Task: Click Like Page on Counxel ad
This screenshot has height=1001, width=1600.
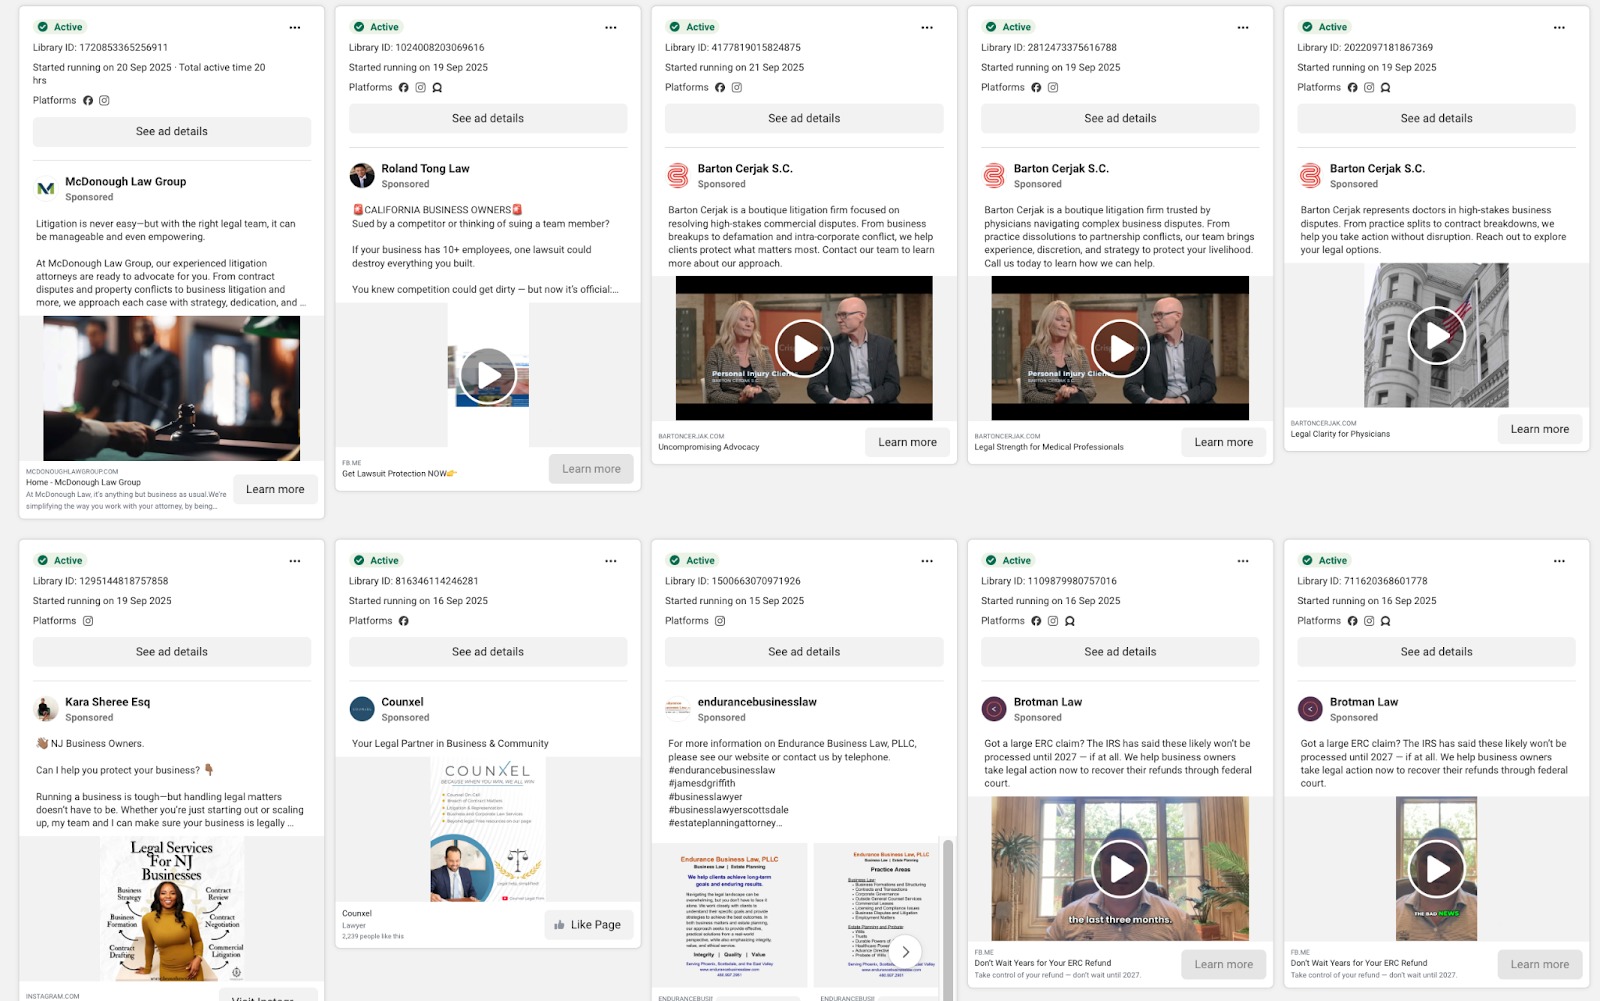Action: [x=588, y=925]
